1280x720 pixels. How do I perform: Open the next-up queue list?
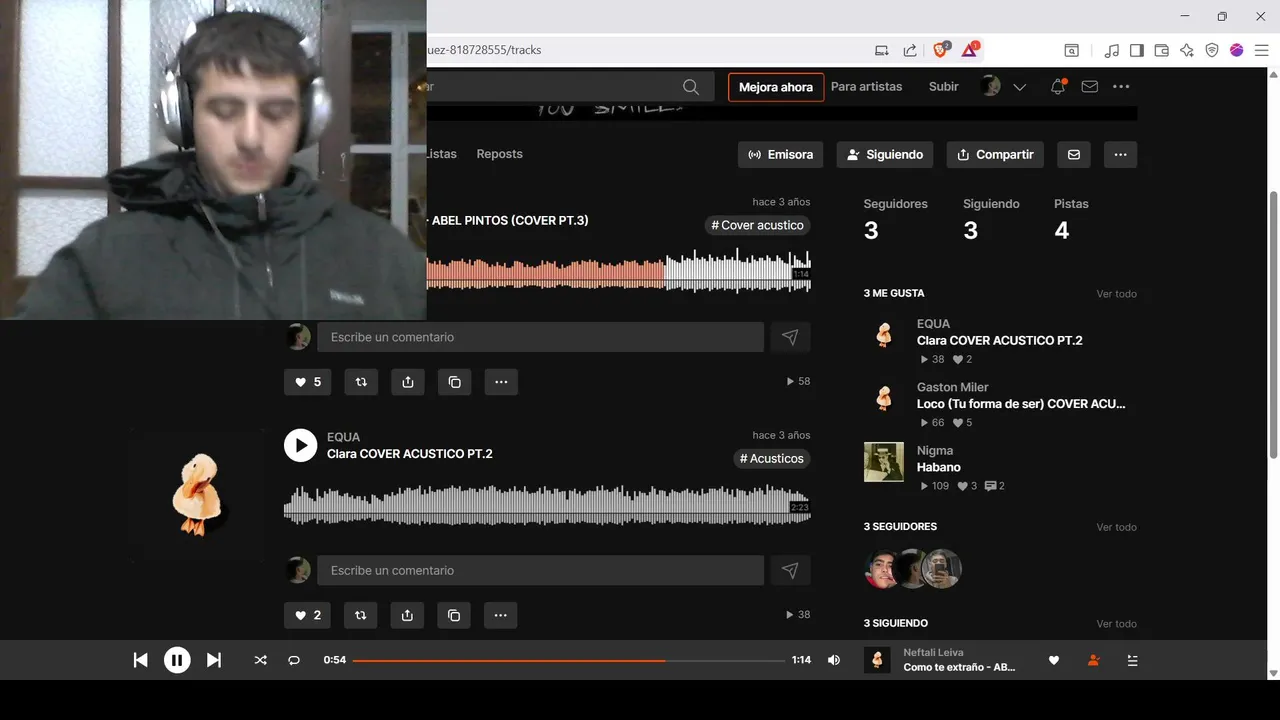tap(1132, 660)
